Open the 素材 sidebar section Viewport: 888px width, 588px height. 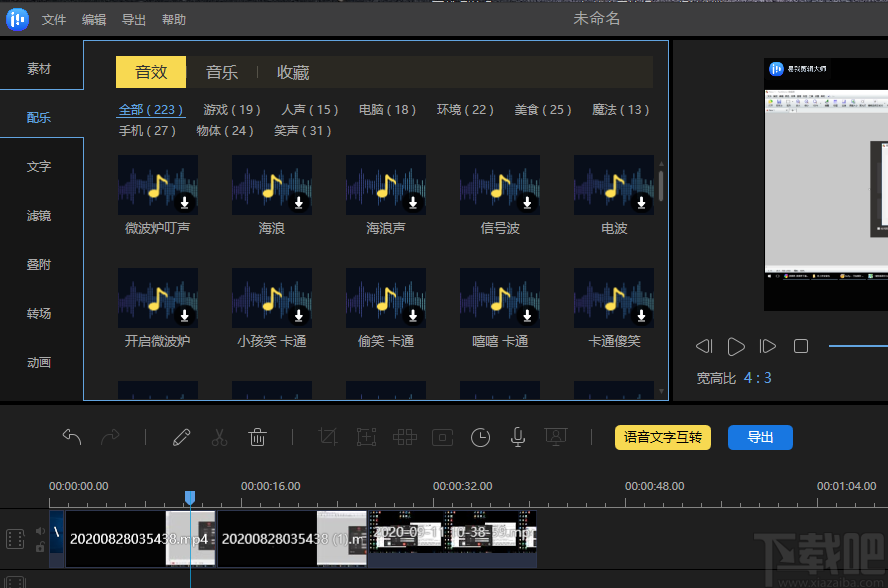coord(39,69)
